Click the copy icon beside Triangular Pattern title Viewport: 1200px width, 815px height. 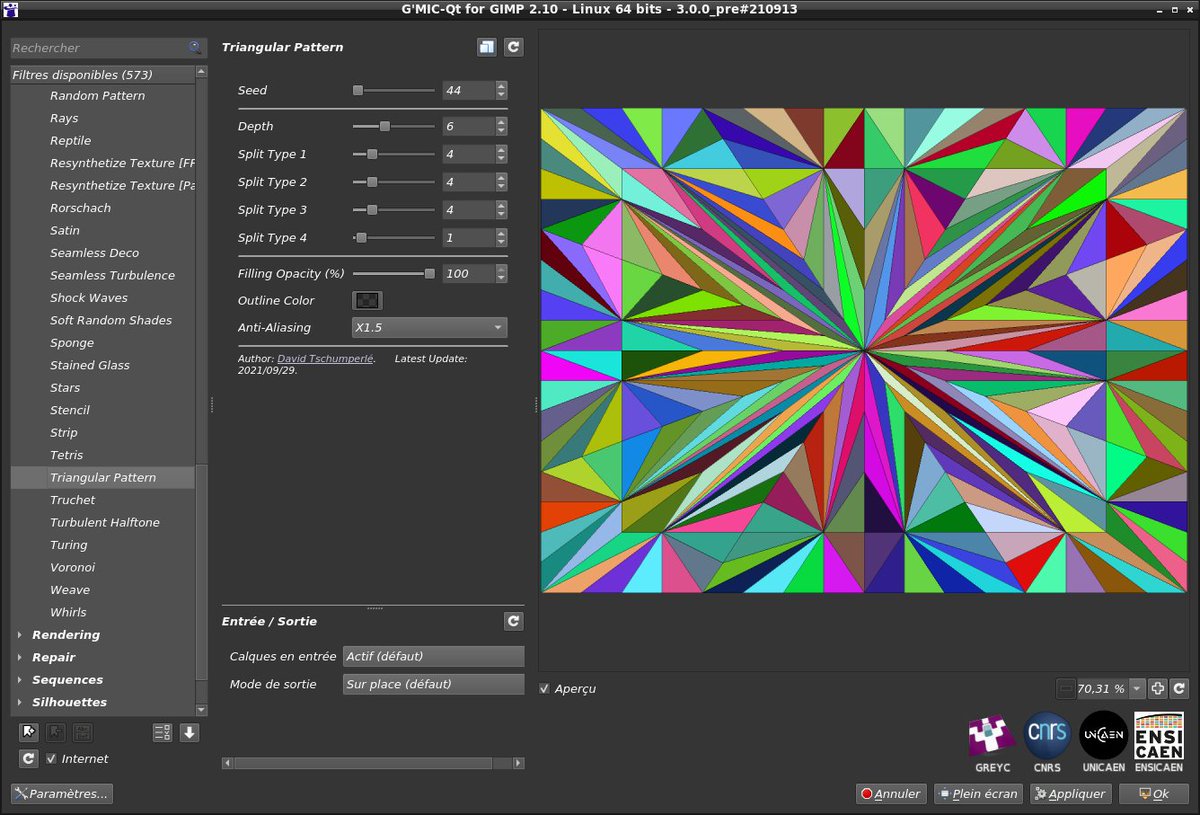[486, 47]
